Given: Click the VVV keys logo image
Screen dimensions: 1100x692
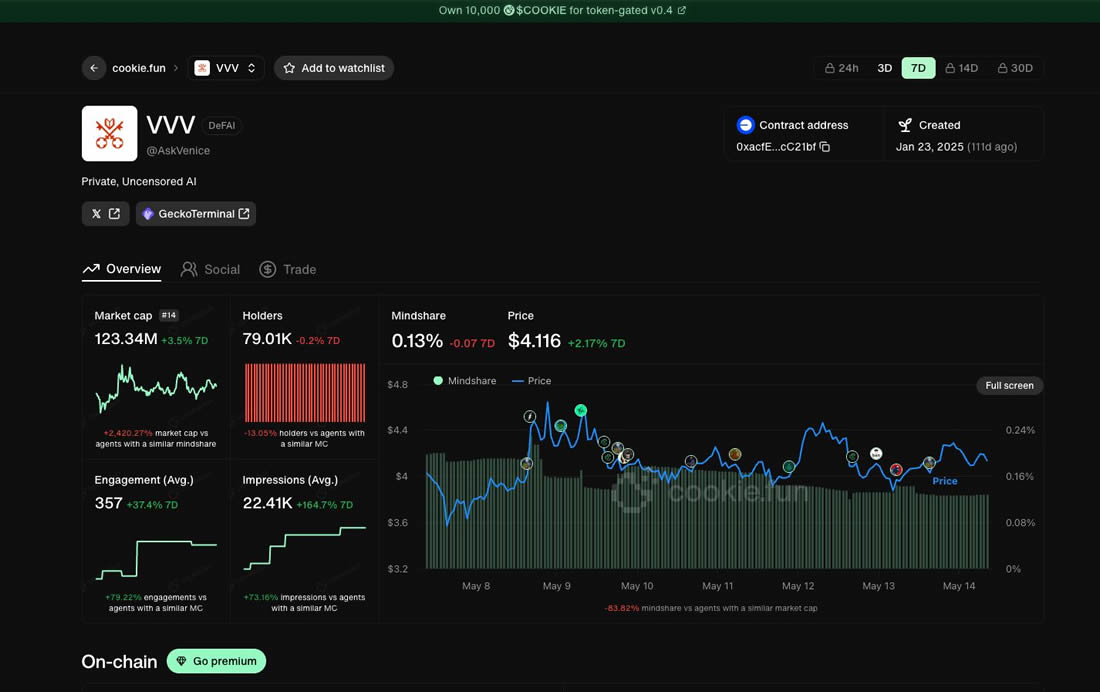Looking at the screenshot, I should coord(109,133).
